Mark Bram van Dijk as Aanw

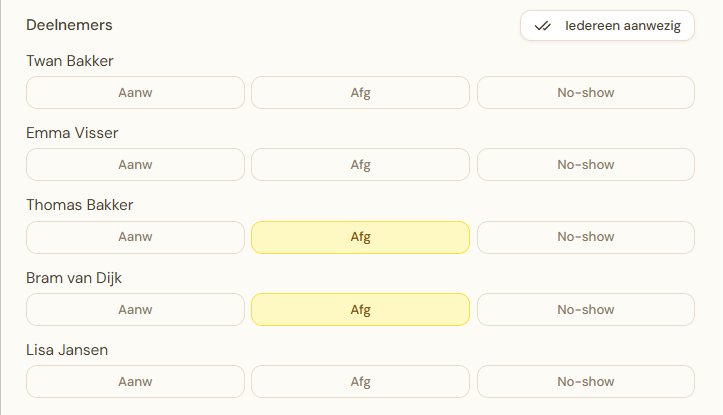coord(135,309)
